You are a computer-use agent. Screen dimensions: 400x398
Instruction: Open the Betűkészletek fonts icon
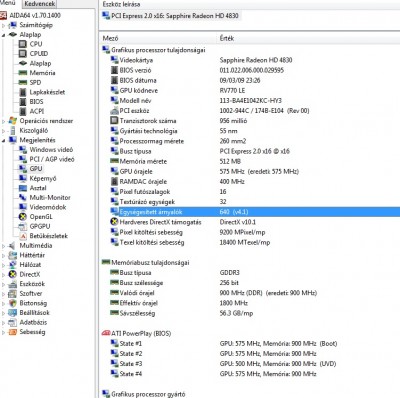(x=23, y=236)
